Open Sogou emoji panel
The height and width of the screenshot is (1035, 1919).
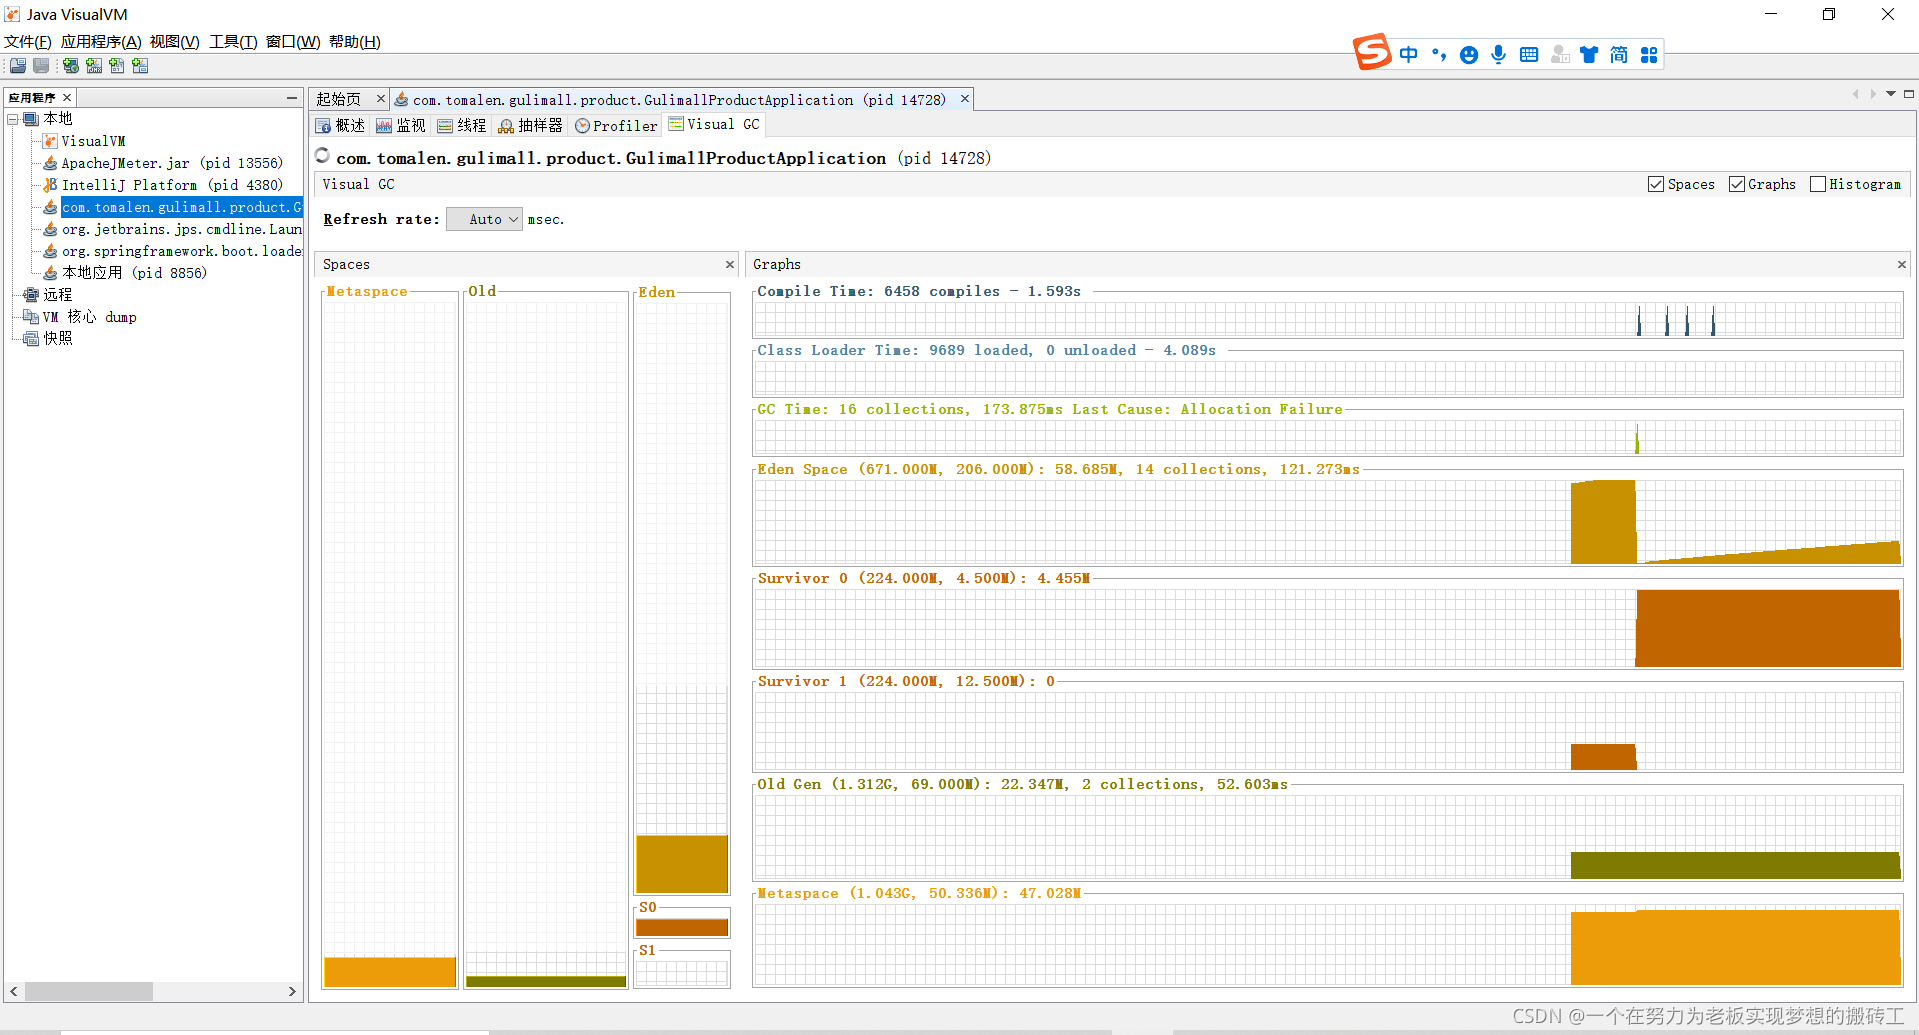pyautogui.click(x=1469, y=55)
